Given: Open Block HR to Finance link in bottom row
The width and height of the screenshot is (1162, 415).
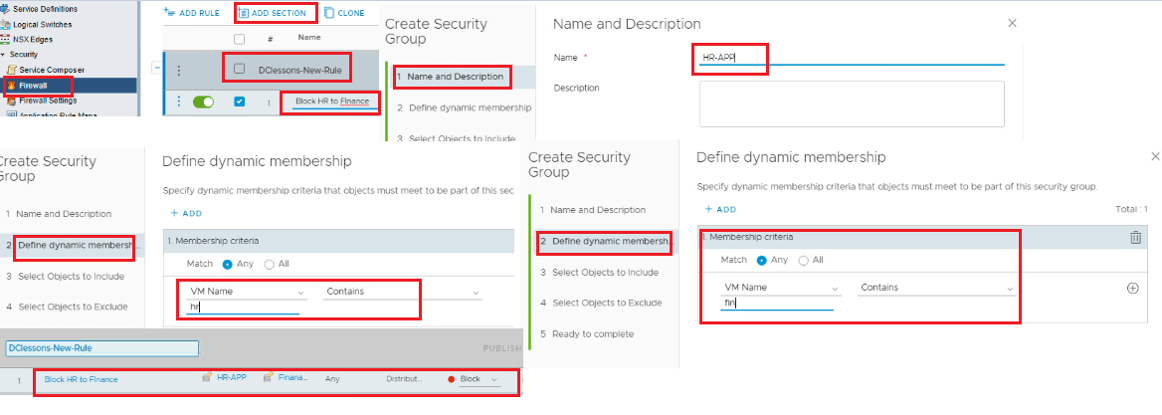Looking at the screenshot, I should click(81, 379).
